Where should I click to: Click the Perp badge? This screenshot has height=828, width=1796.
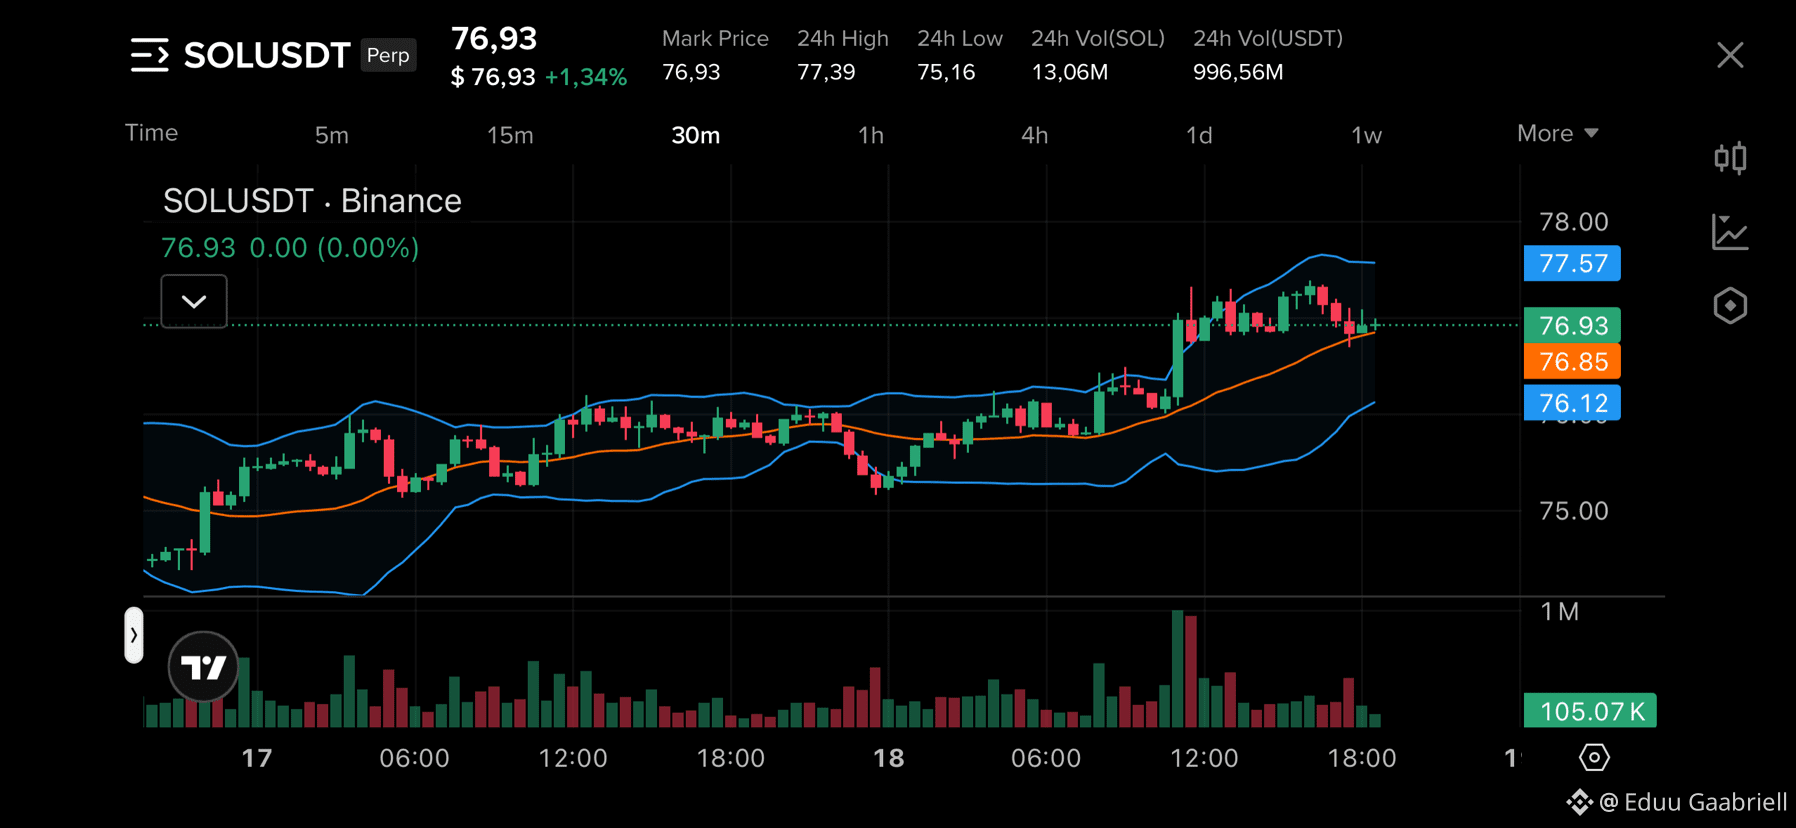(388, 55)
